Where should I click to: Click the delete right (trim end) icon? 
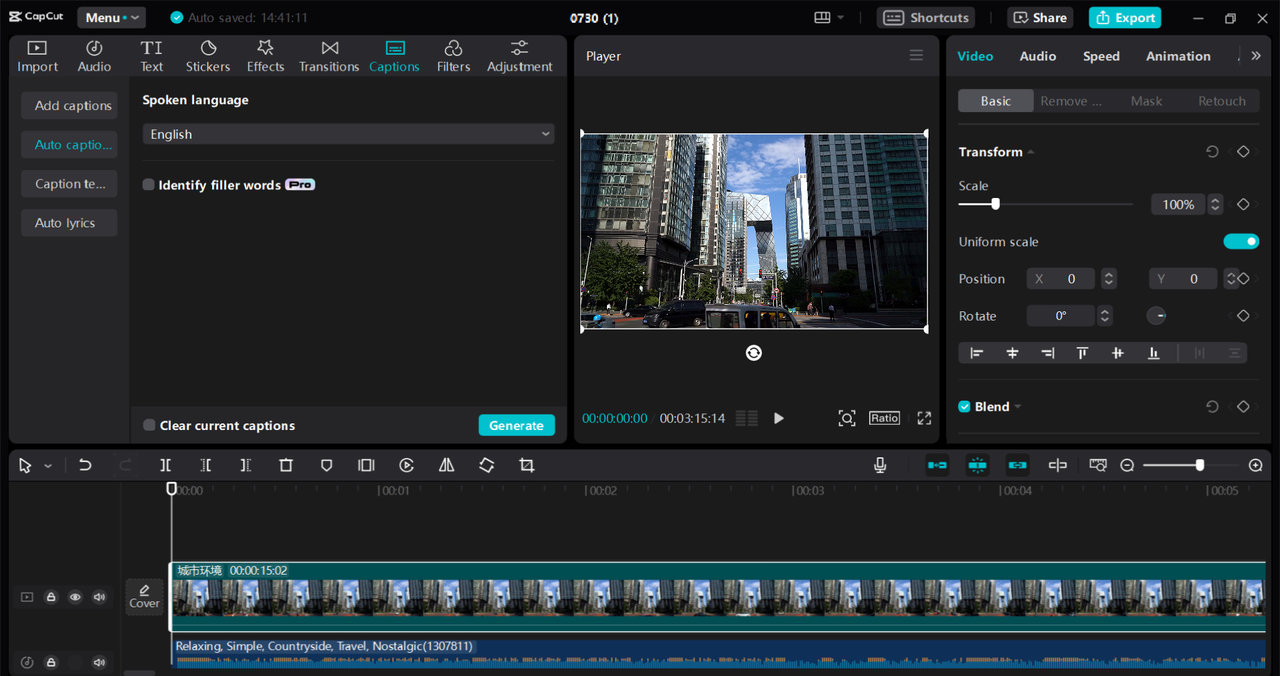pyautogui.click(x=245, y=465)
